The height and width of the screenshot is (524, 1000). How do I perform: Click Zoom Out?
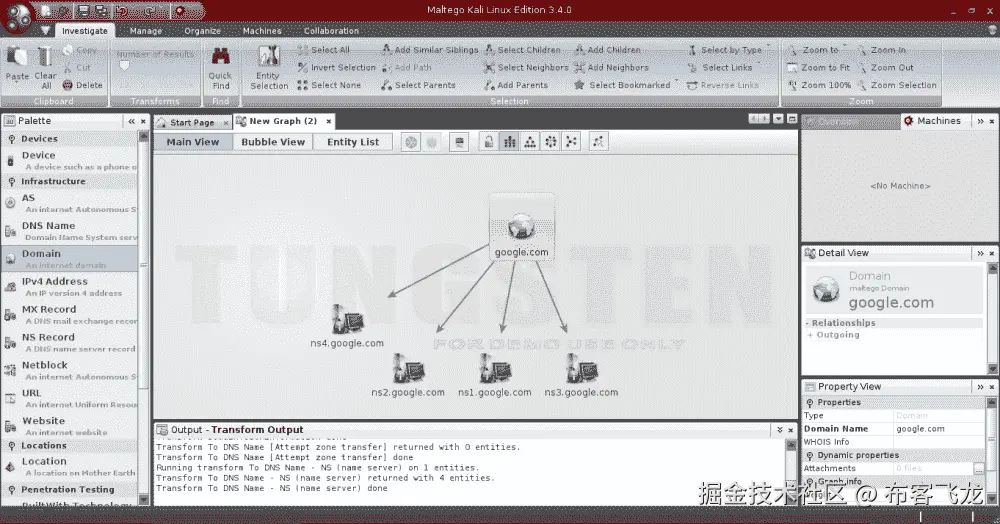[x=886, y=67]
